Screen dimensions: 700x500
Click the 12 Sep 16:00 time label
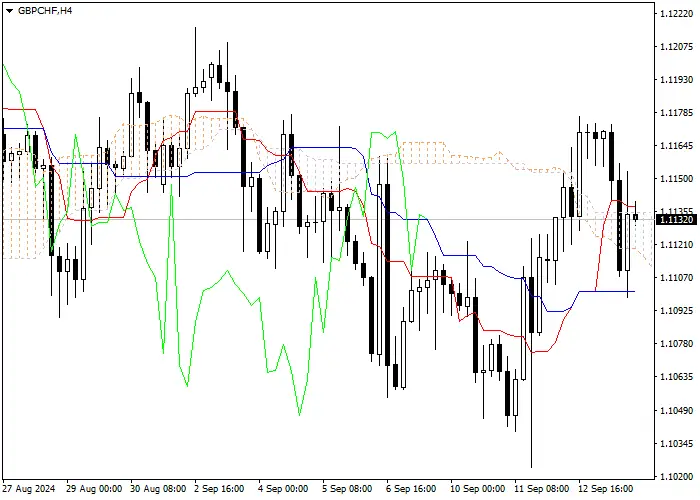(606, 489)
